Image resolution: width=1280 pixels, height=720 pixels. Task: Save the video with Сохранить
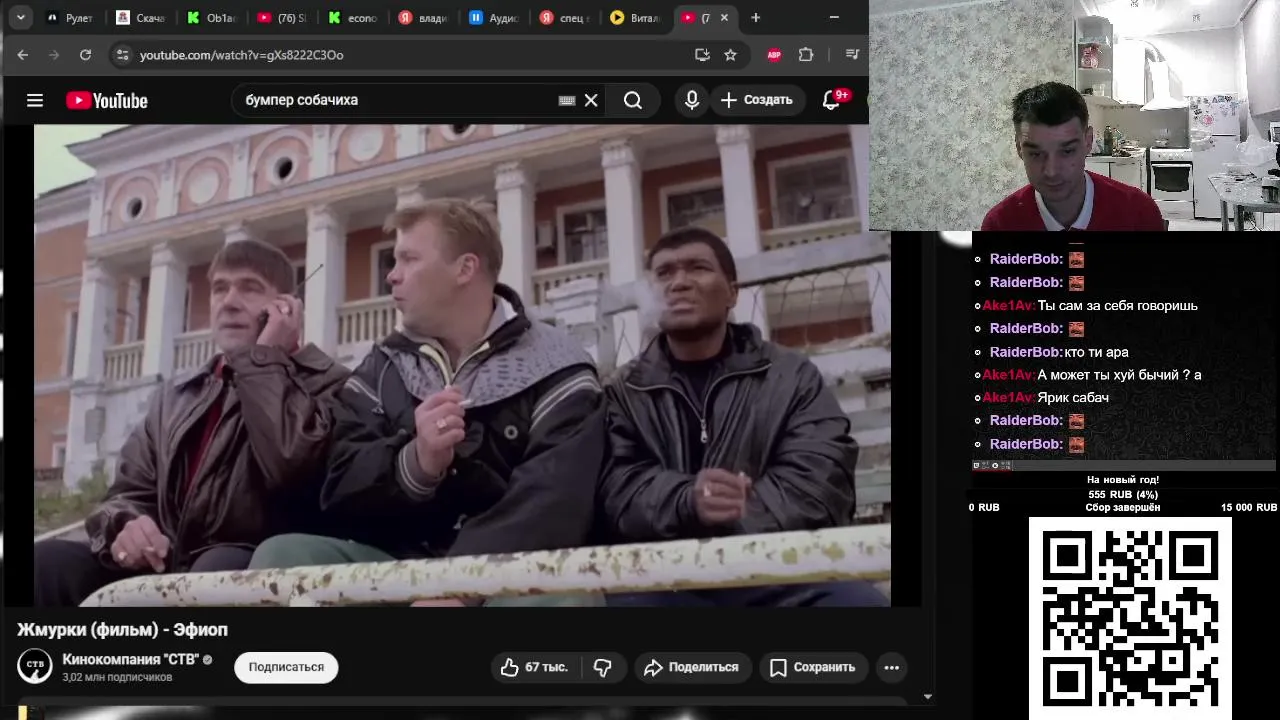tap(813, 667)
